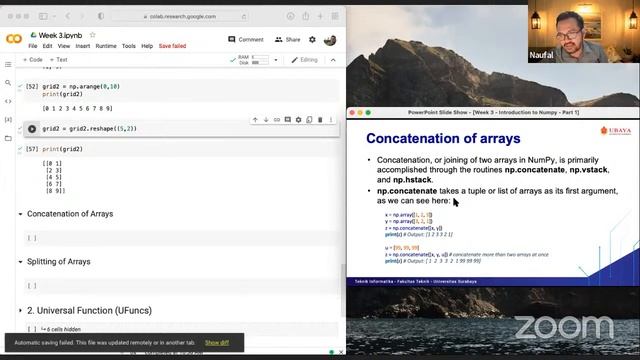The width and height of the screenshot is (640, 360).
Task: Collapse the Concatenation of Arrays section
Action: [20, 214]
